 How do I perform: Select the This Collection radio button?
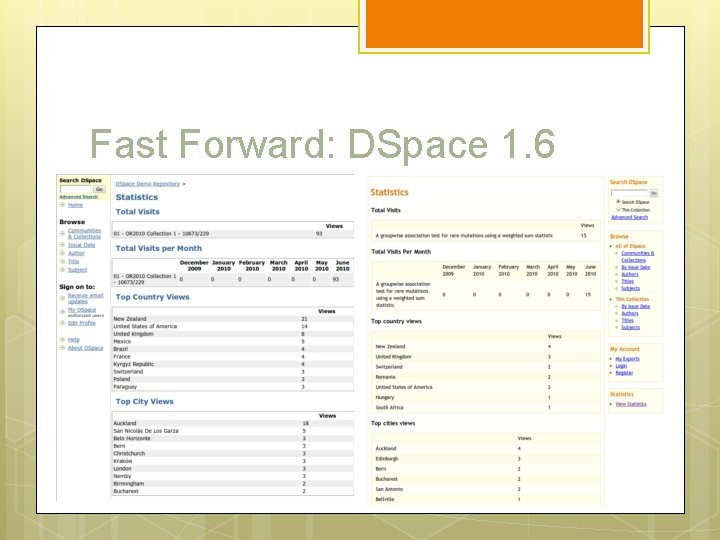(618, 209)
